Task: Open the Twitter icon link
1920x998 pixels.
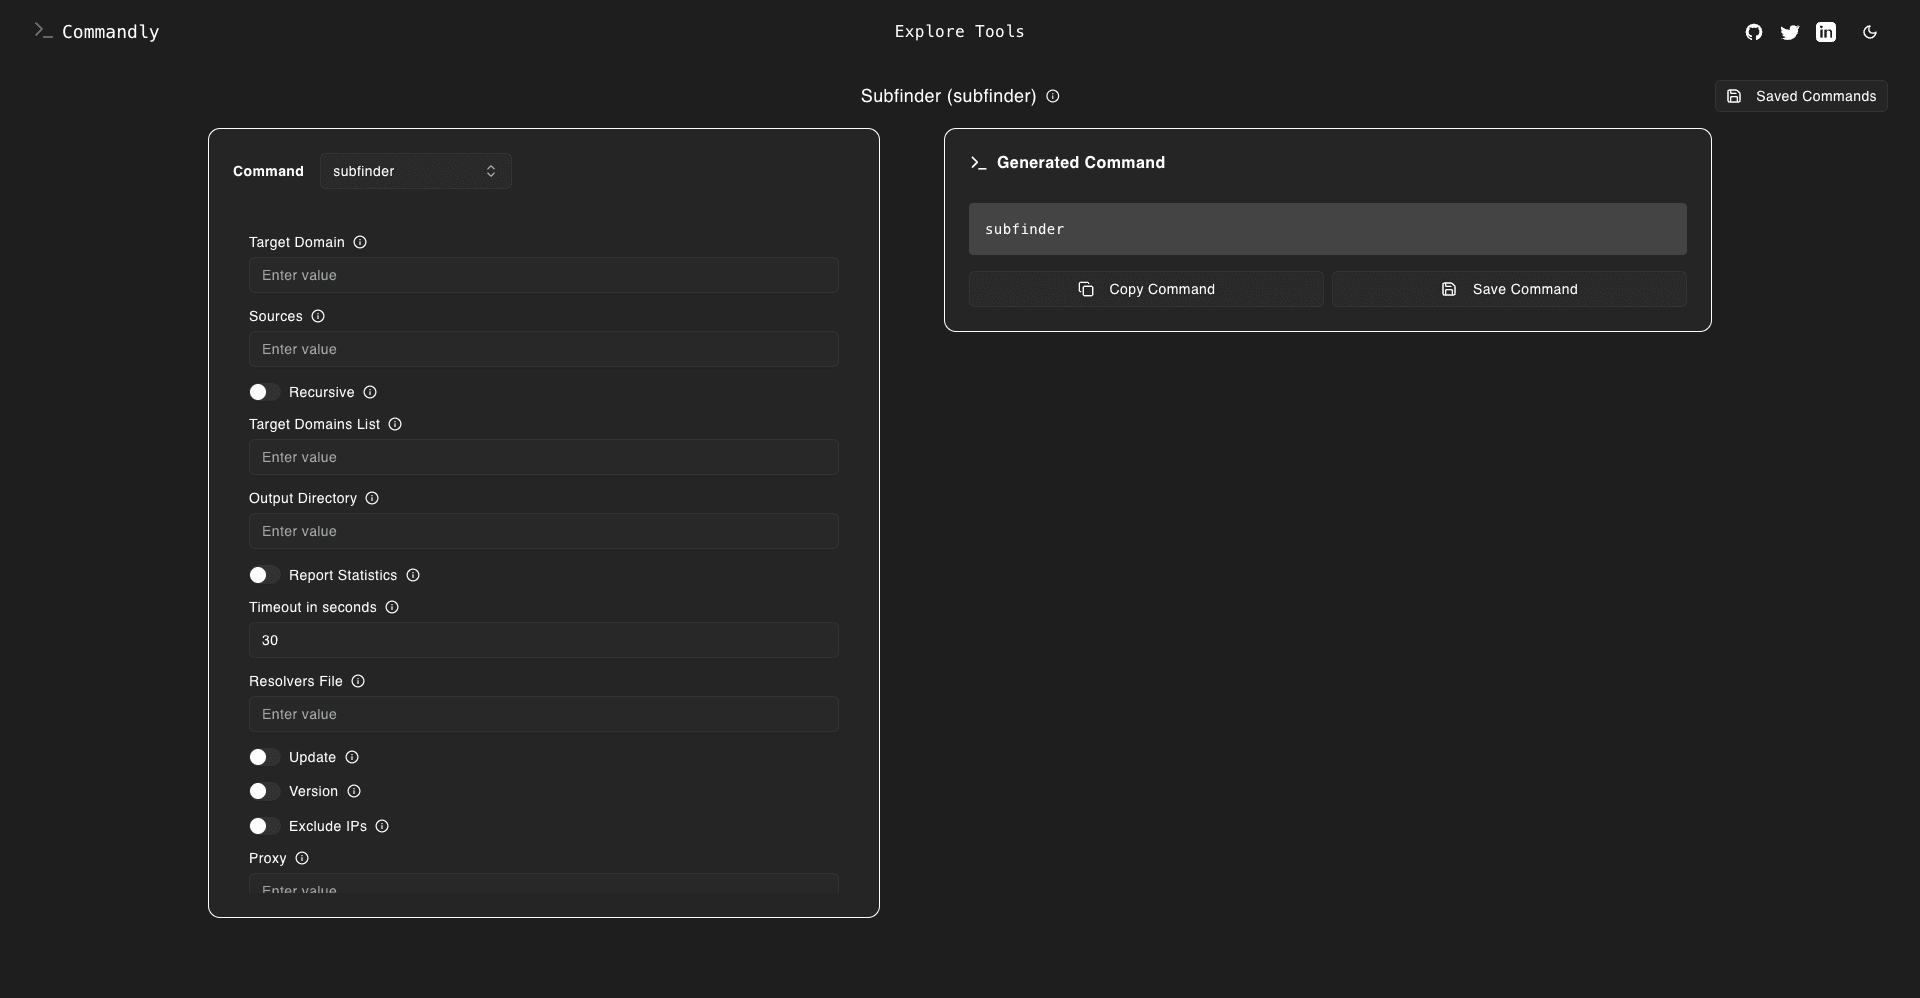Action: (1789, 32)
